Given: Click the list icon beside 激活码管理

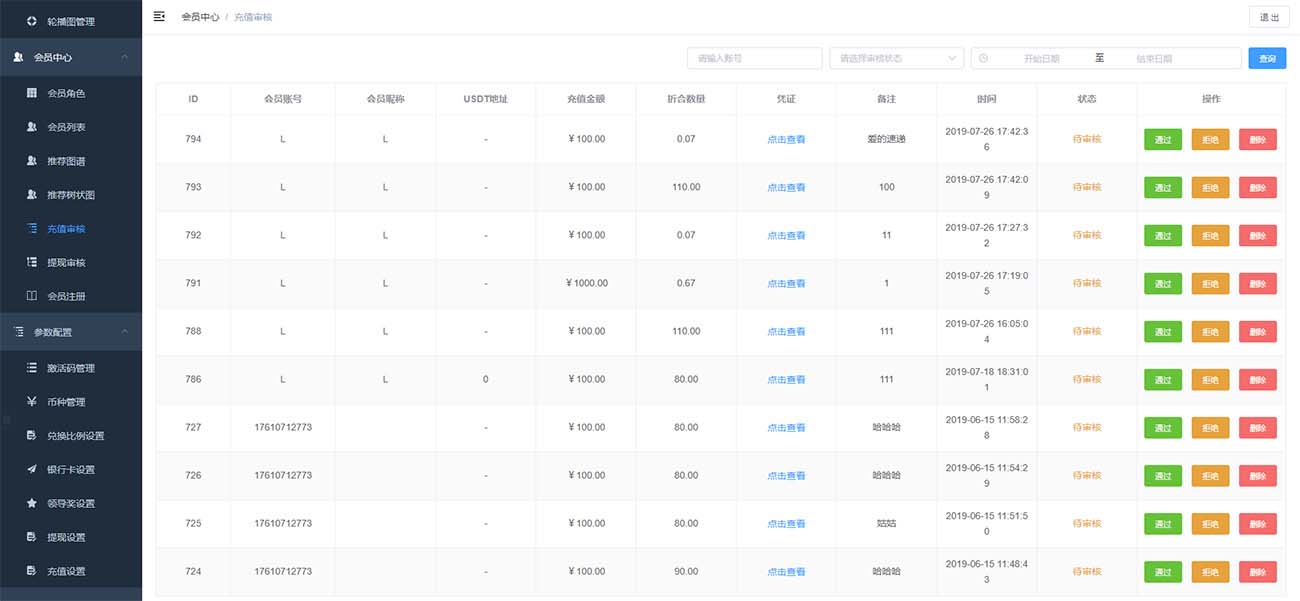Looking at the screenshot, I should (31, 368).
